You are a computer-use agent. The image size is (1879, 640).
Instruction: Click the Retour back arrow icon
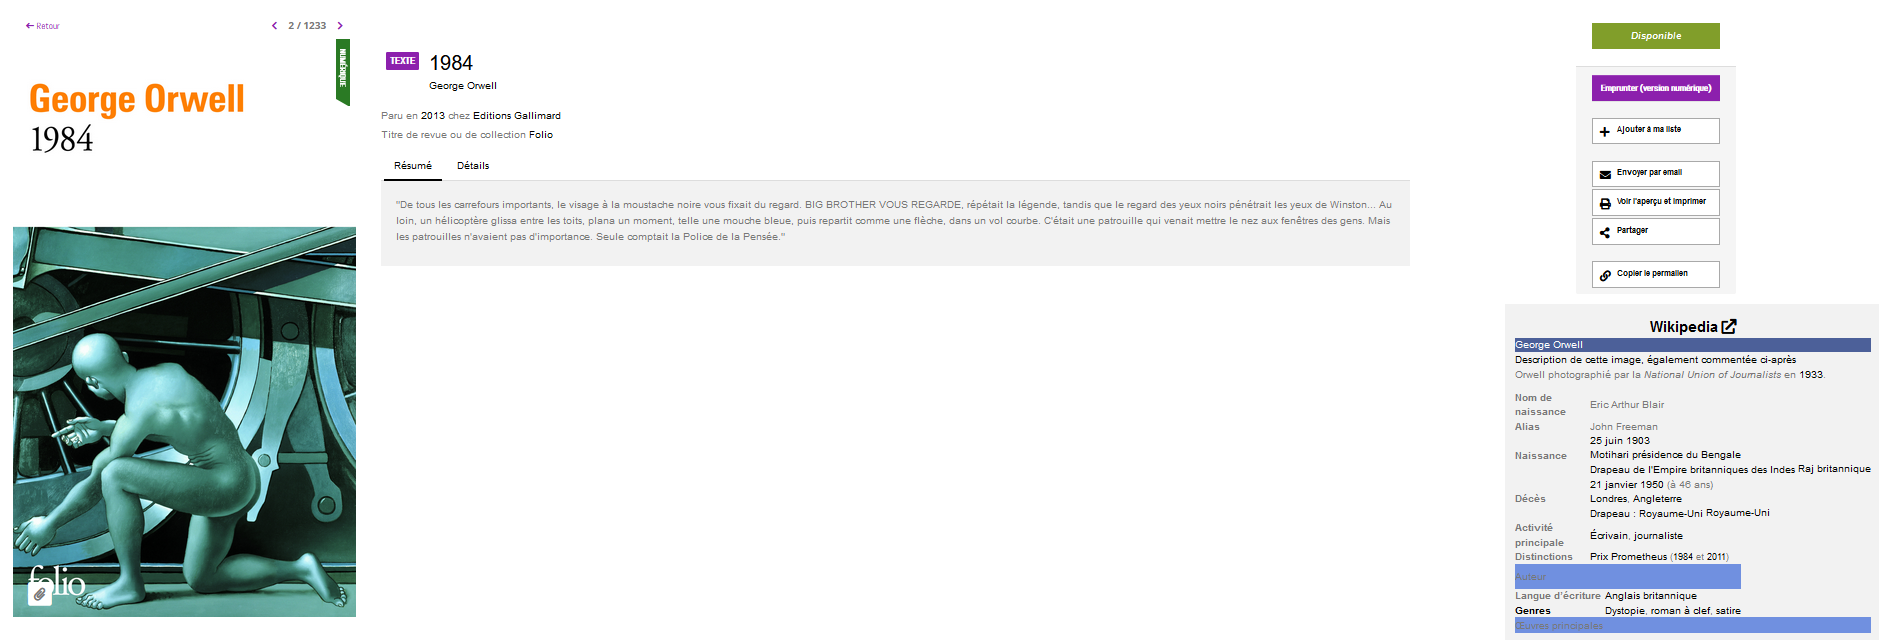point(29,26)
